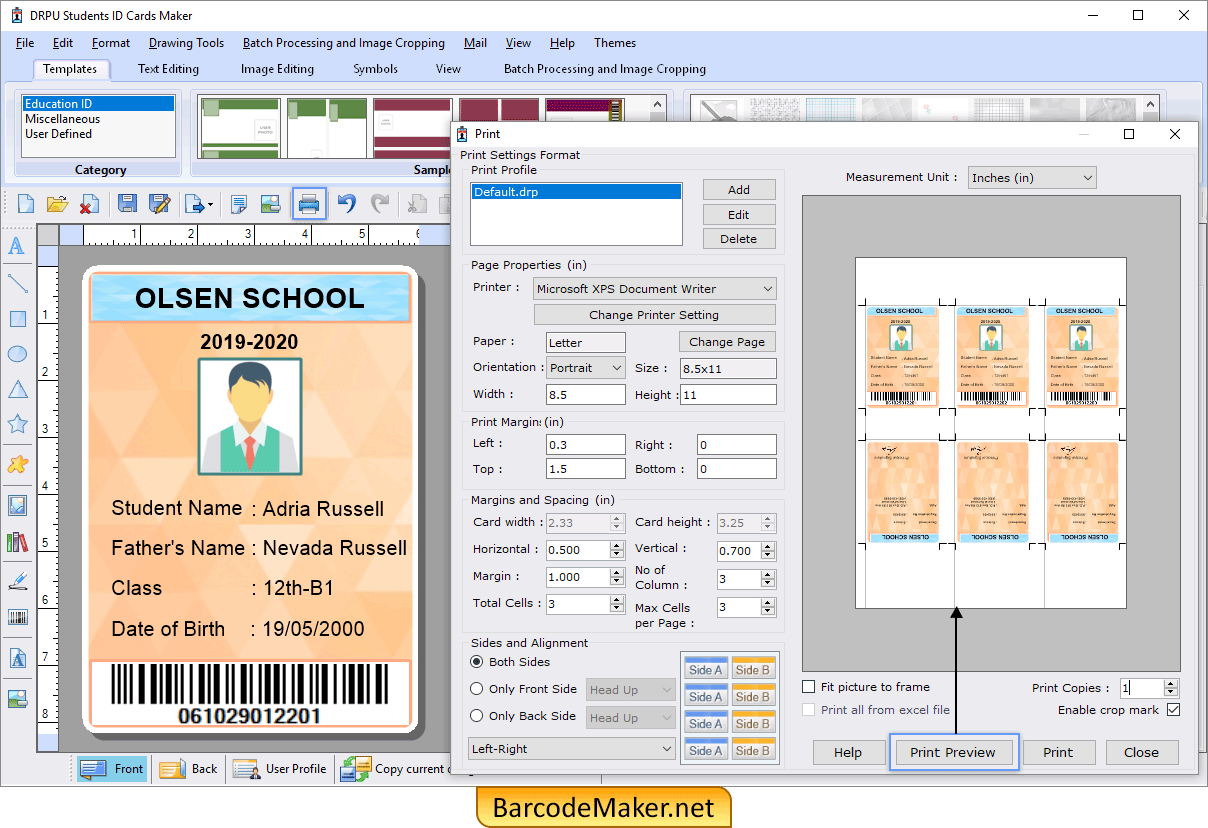
Task: Select Both Sides radio option
Action: 477,662
